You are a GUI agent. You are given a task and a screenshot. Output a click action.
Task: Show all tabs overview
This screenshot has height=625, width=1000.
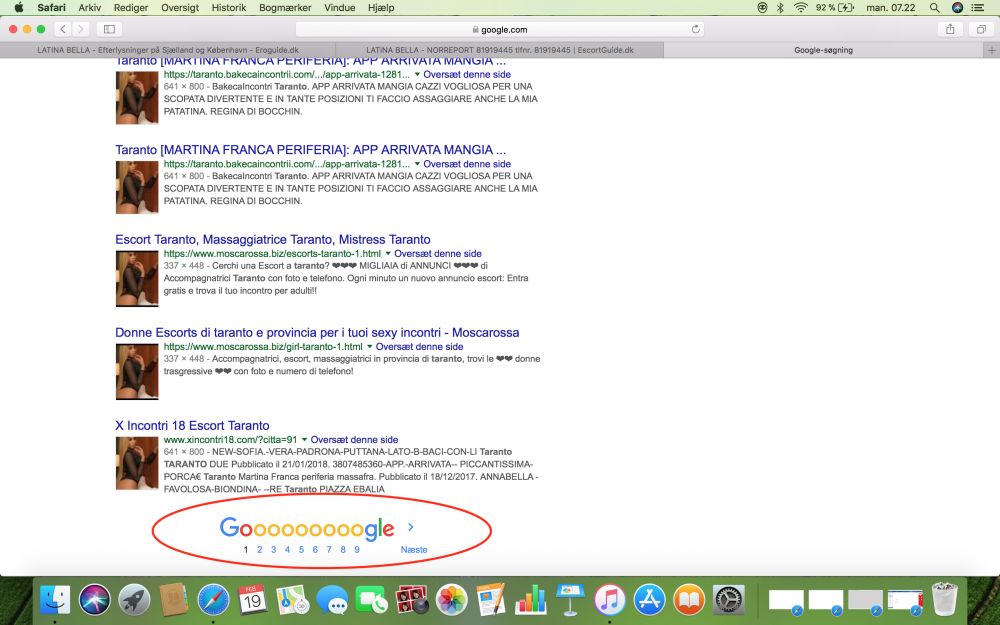tap(982, 29)
